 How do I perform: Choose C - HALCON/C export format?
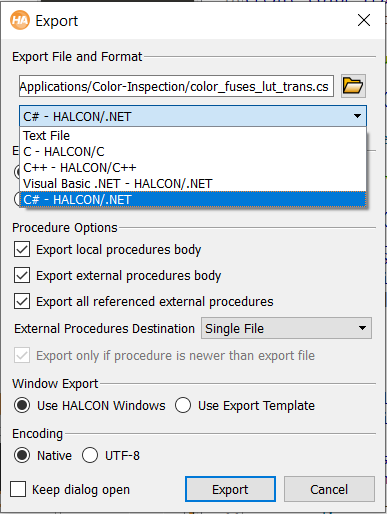pos(193,152)
